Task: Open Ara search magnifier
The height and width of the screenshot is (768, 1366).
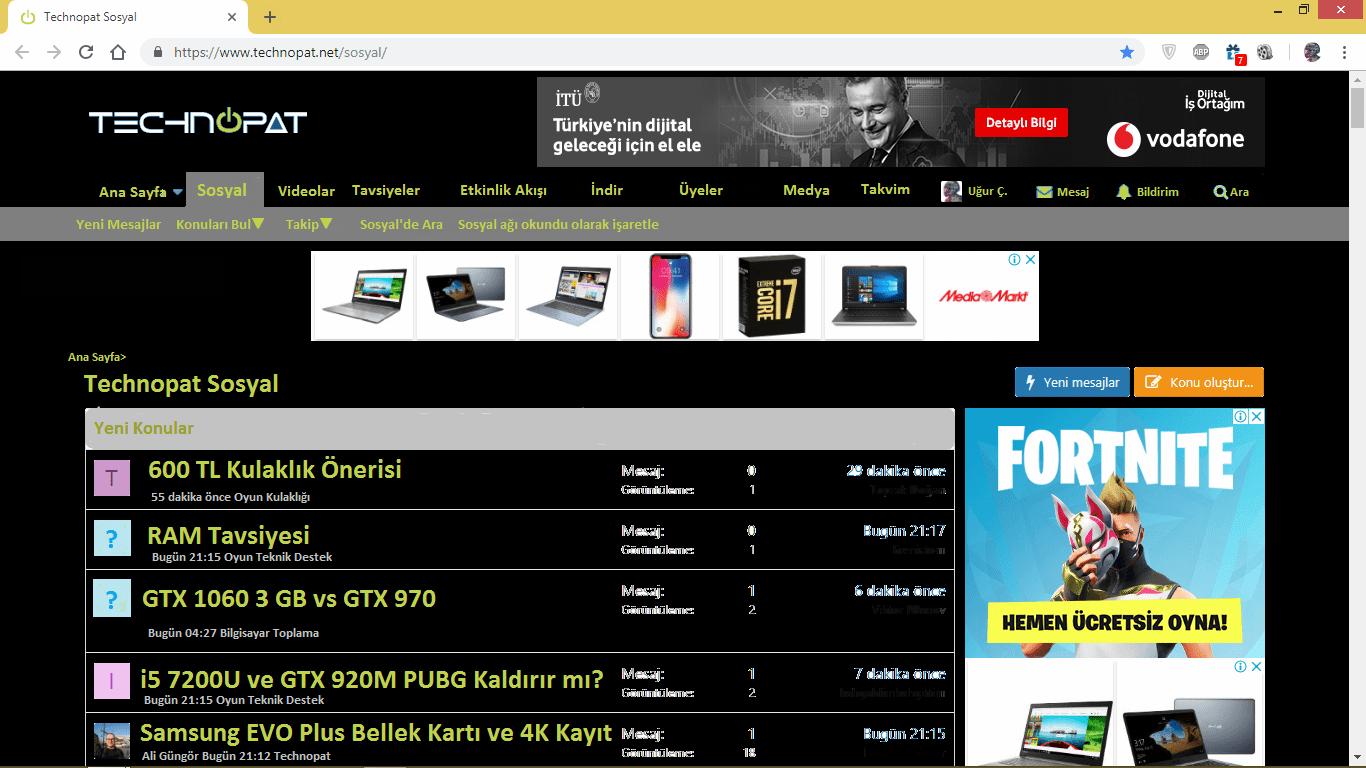Action: pyautogui.click(x=1220, y=191)
